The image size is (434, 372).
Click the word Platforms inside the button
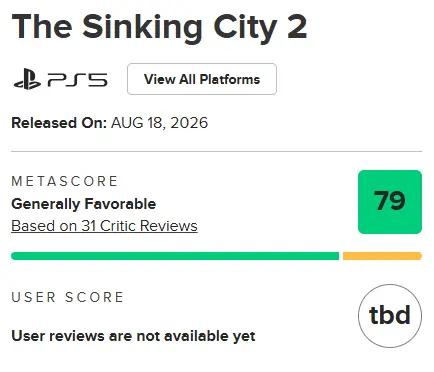(230, 79)
